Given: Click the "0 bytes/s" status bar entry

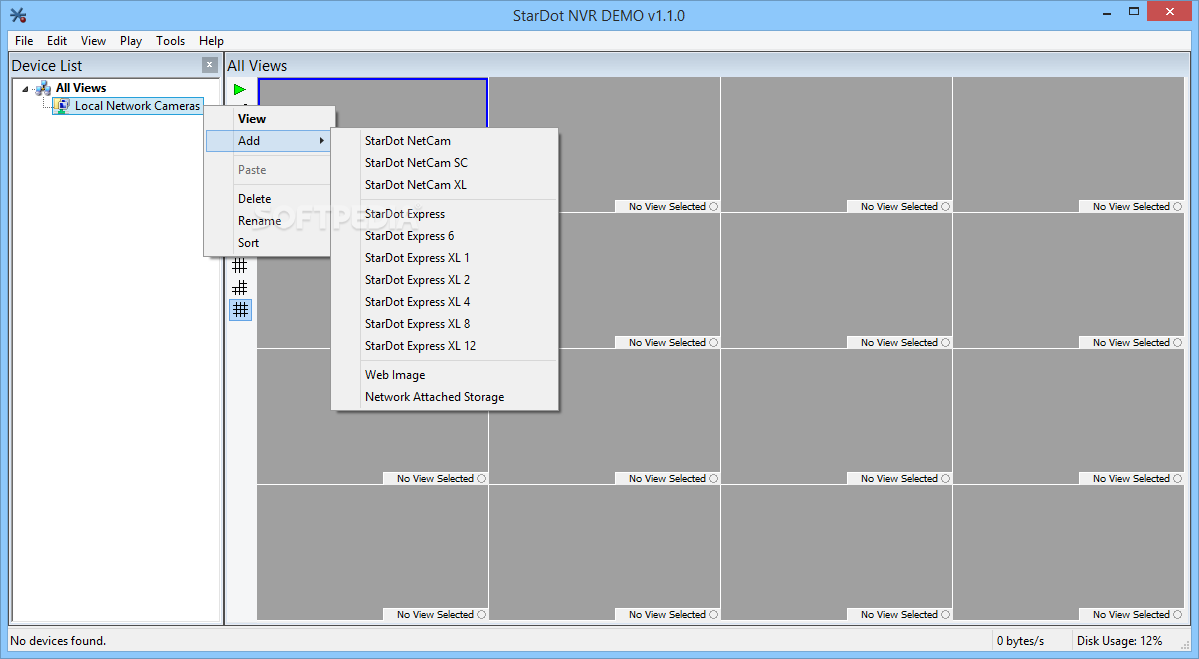Looking at the screenshot, I should (1020, 641).
